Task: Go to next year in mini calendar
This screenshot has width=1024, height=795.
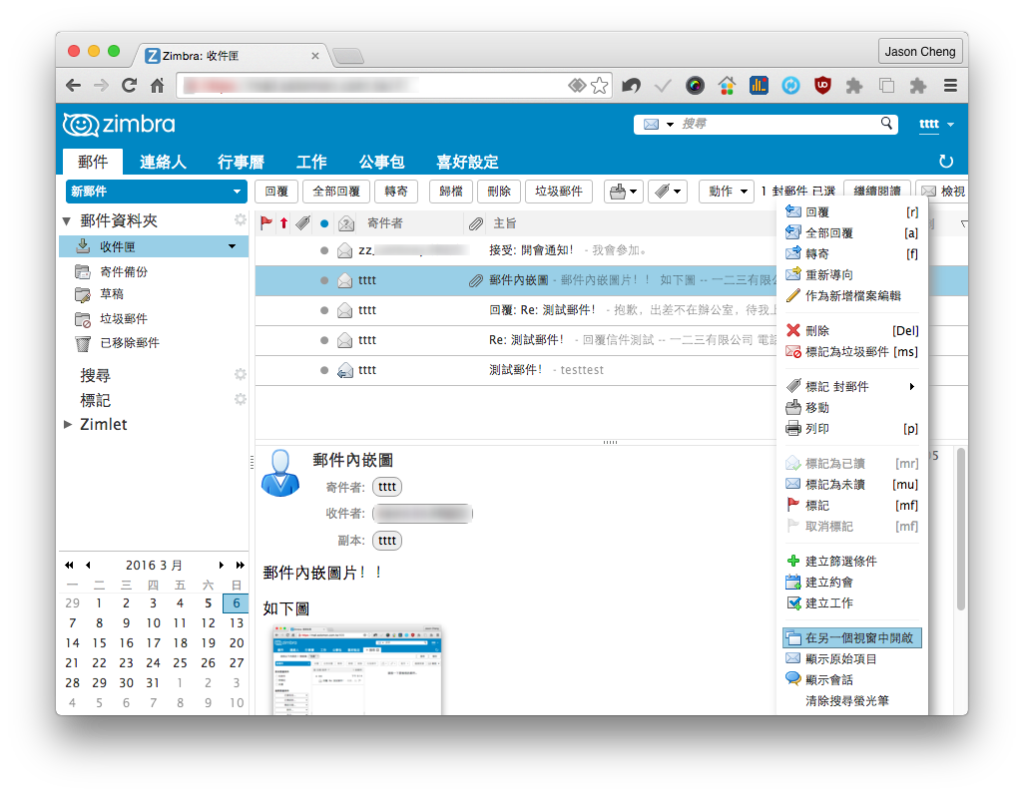Action: click(x=240, y=565)
